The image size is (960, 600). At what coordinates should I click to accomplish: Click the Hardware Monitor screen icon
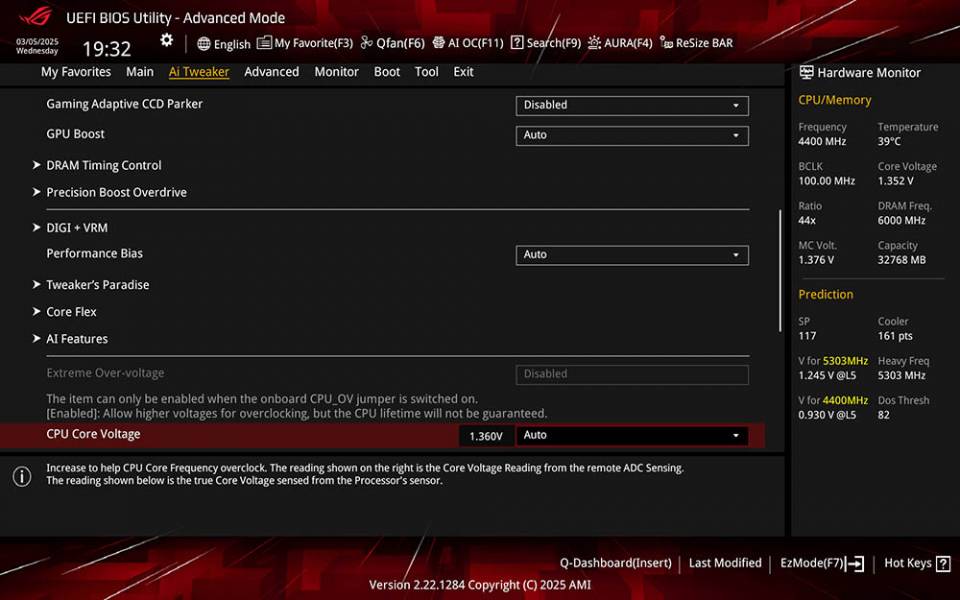(x=806, y=72)
